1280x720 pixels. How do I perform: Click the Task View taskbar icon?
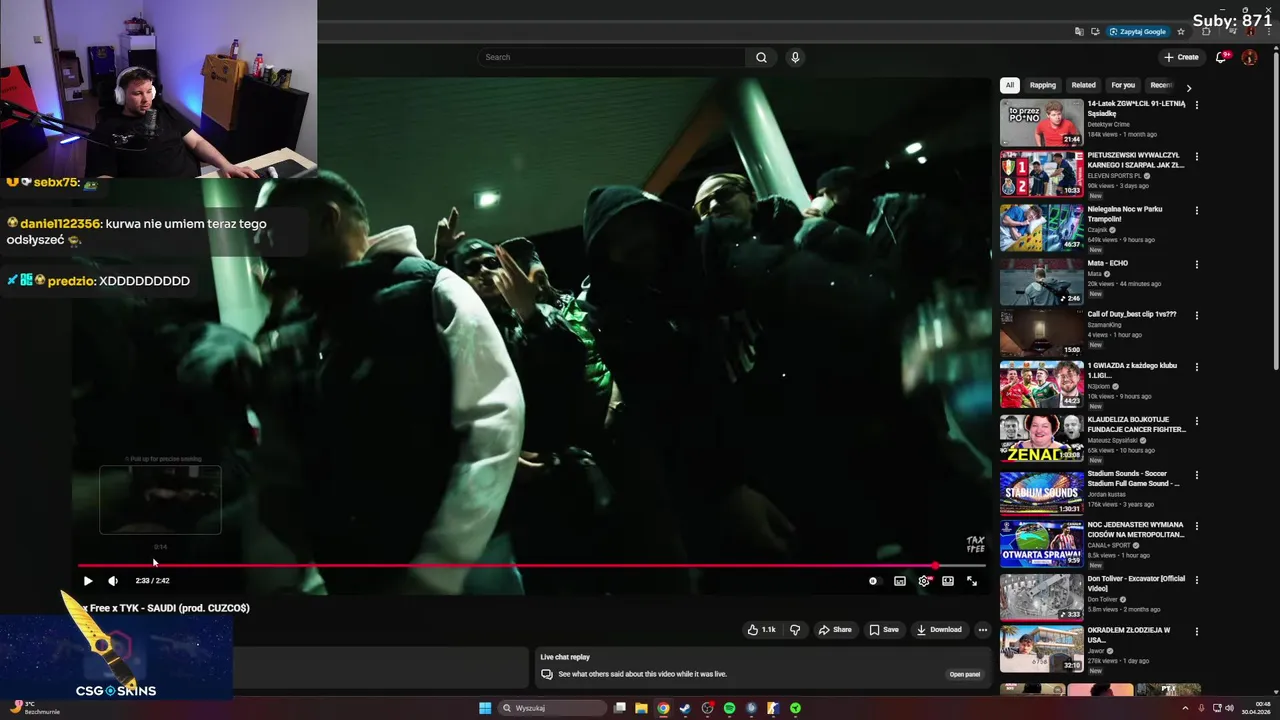(620, 708)
